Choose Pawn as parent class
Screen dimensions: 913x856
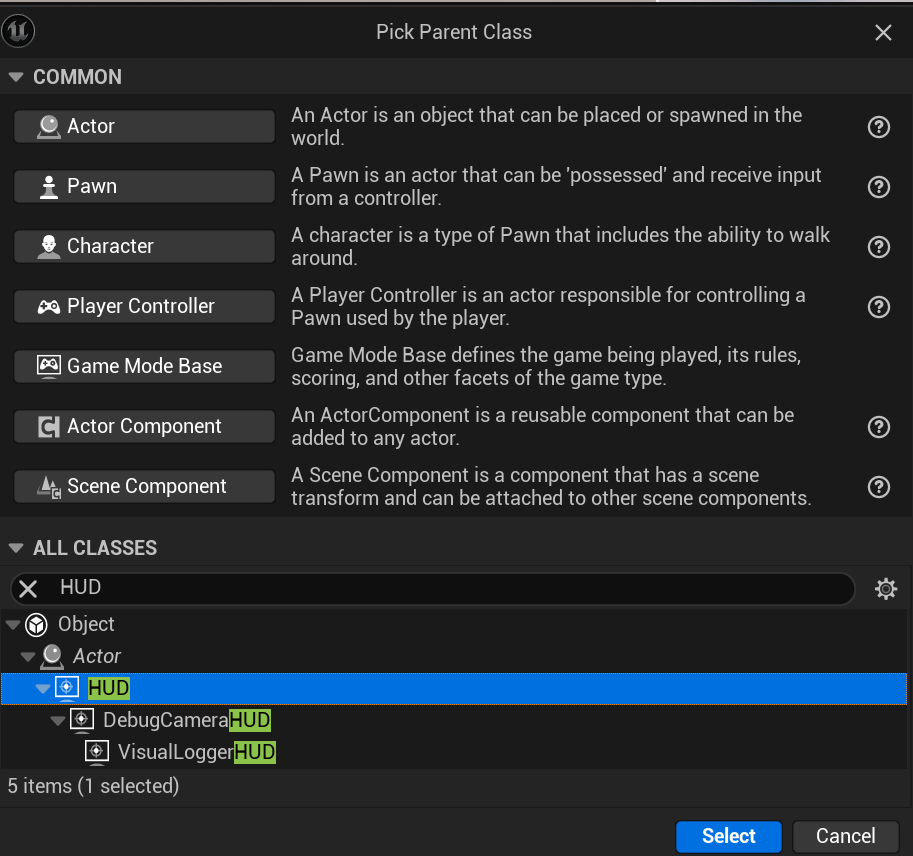pos(144,186)
